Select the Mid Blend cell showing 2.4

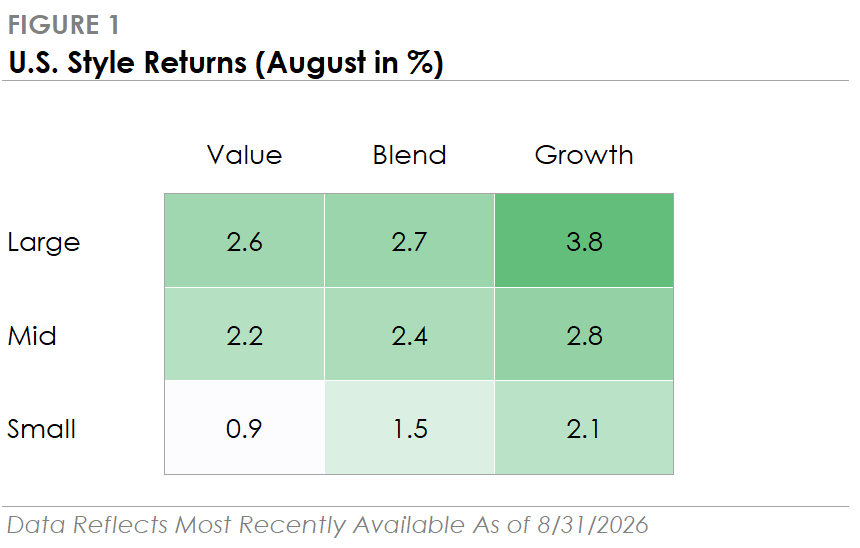click(x=410, y=334)
